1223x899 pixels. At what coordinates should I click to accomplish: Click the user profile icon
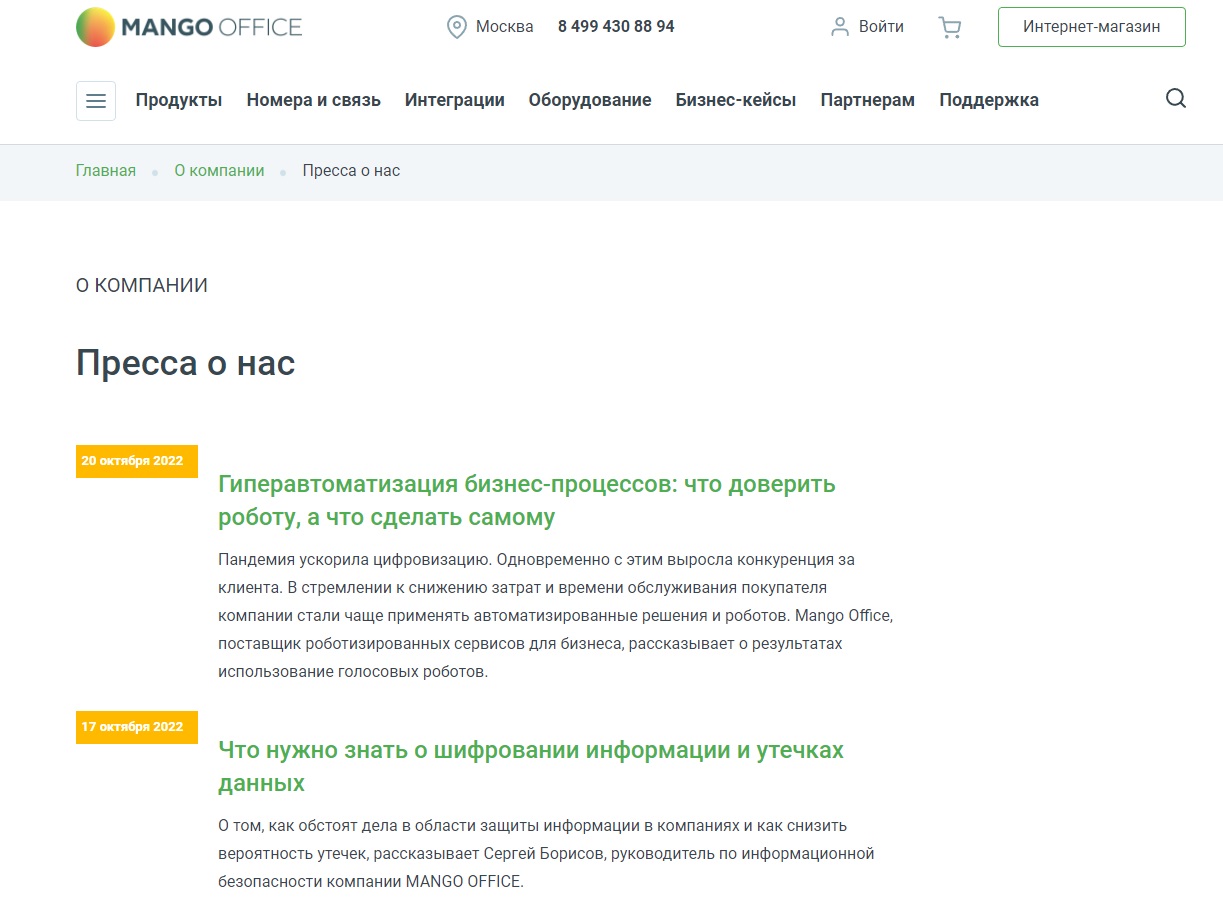coord(840,27)
